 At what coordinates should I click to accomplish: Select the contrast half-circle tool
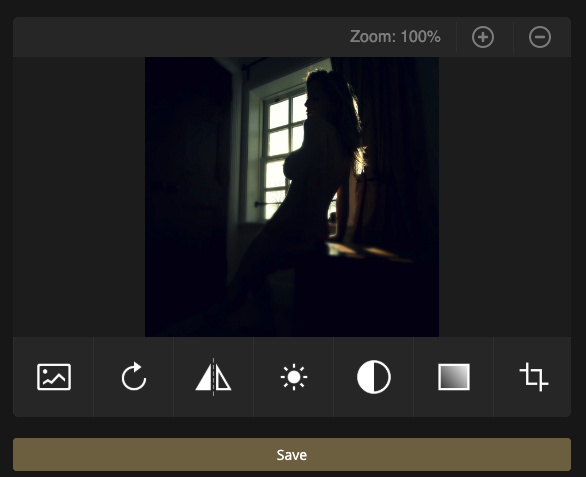374,377
